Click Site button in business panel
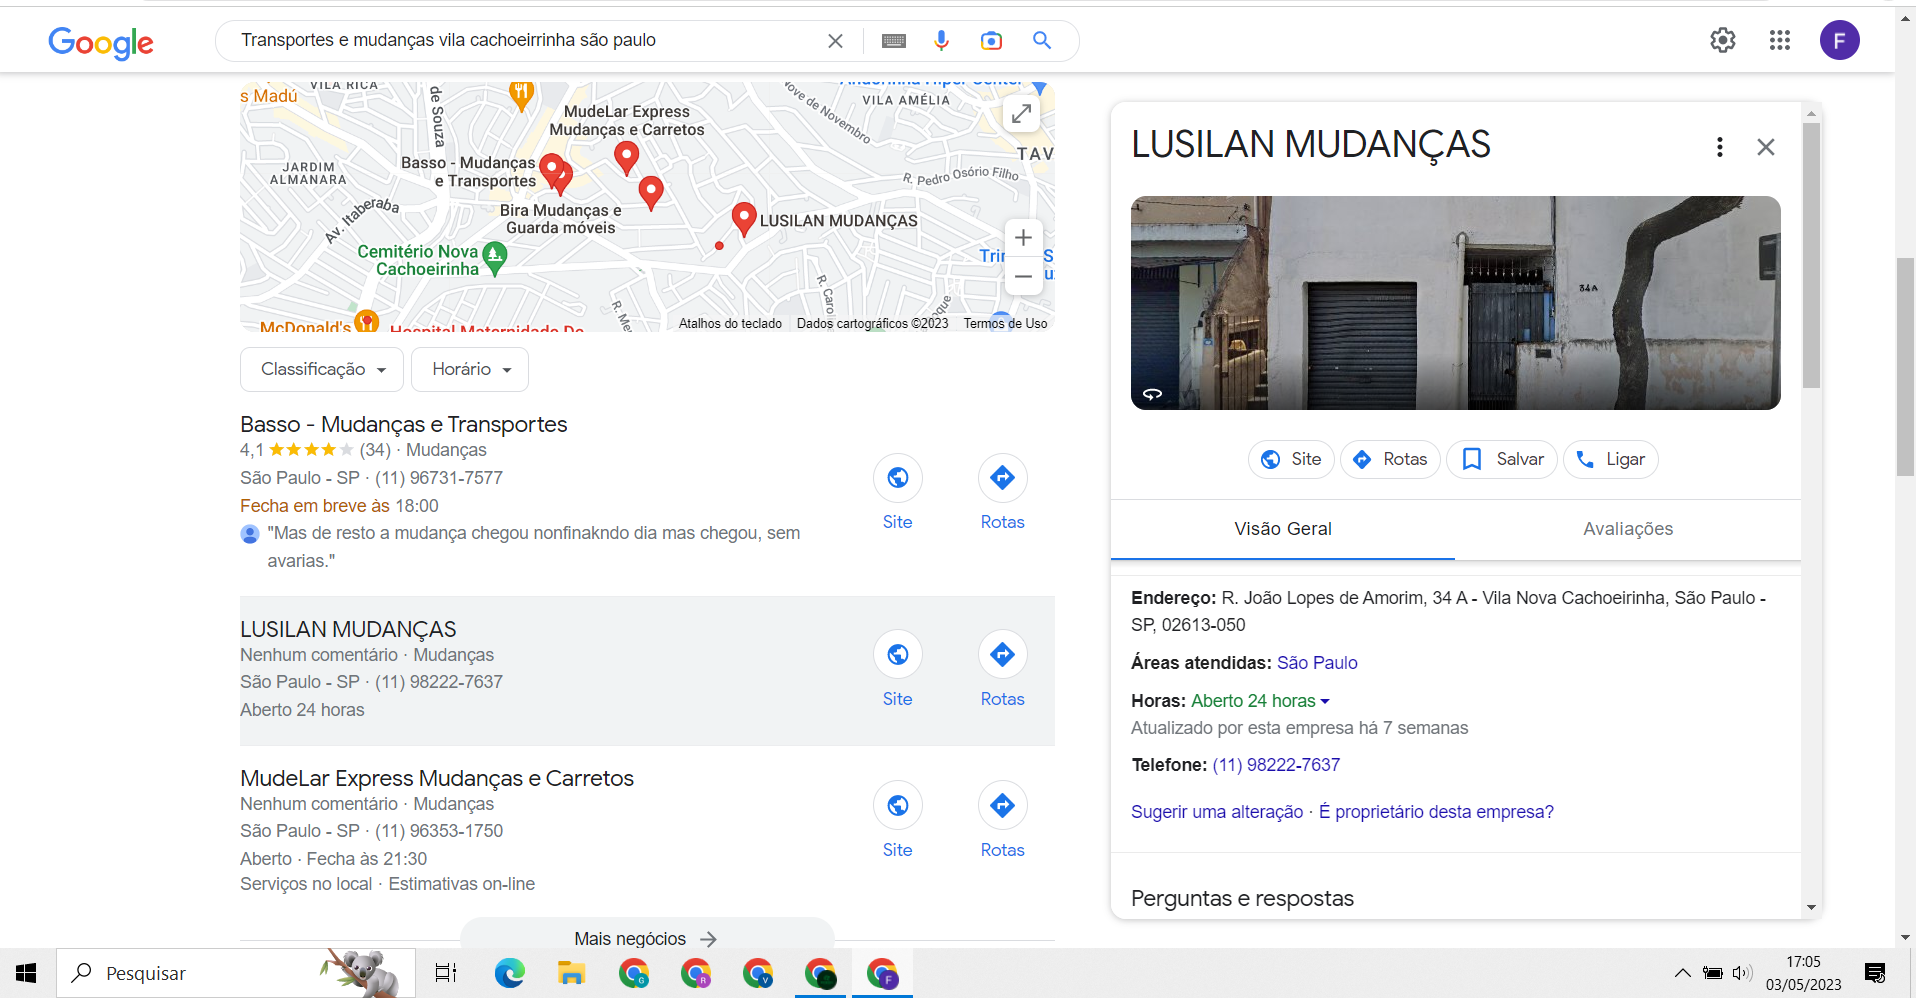Screen dimensions: 1916x998 coord(1291,459)
